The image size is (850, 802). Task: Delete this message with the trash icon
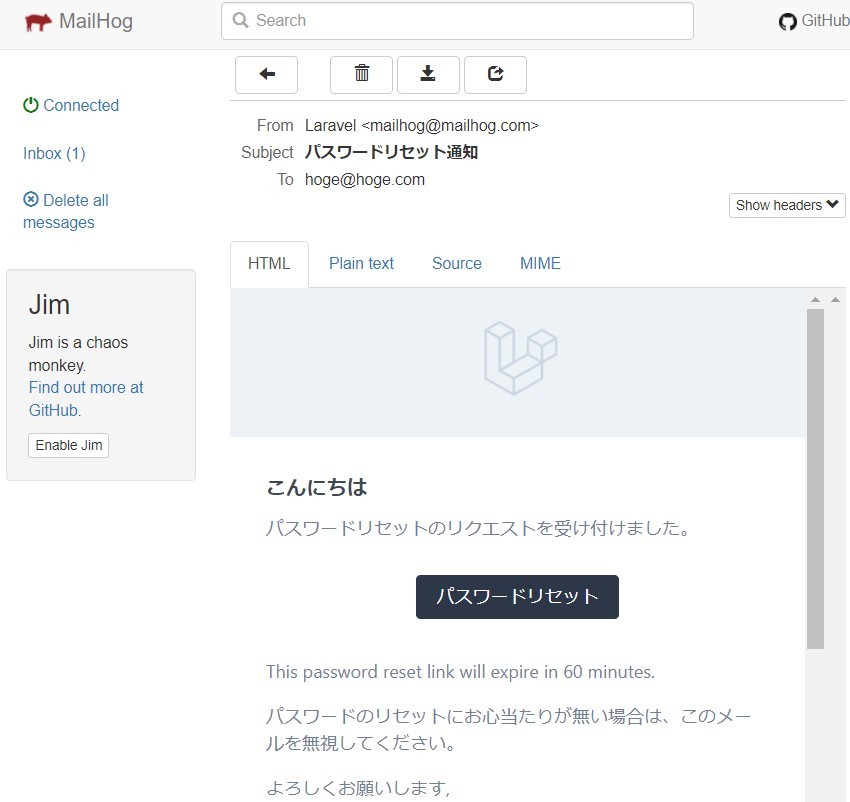pos(361,74)
